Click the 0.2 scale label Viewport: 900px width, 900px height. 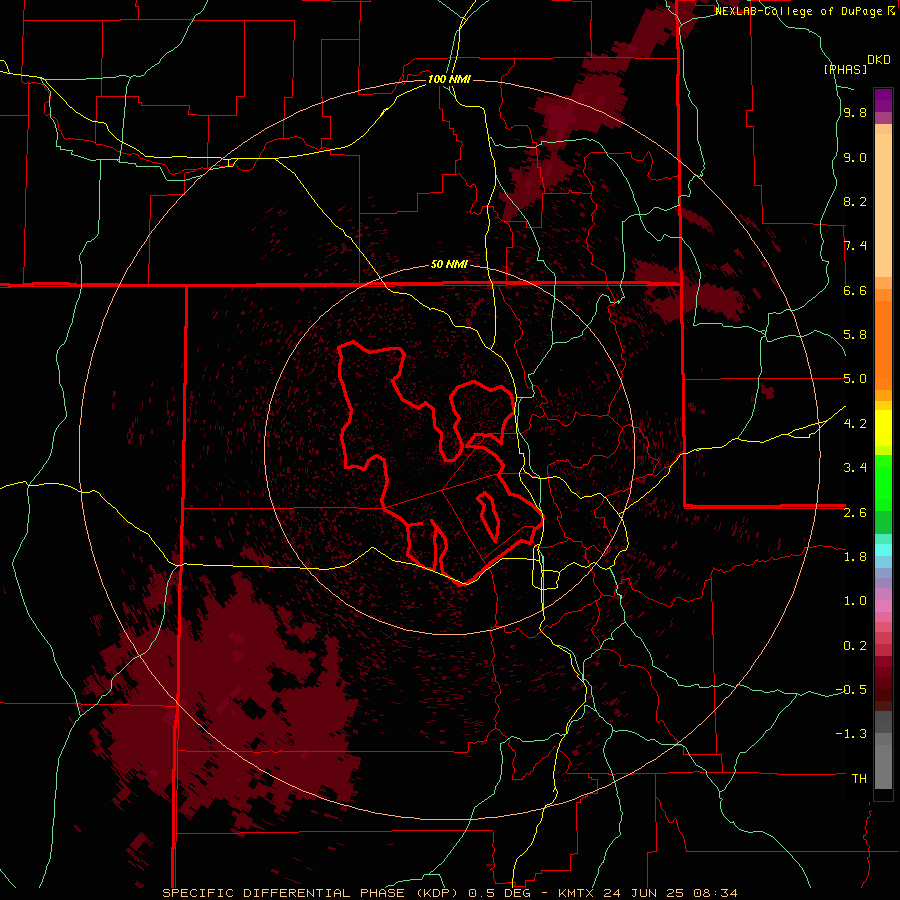(x=855, y=646)
